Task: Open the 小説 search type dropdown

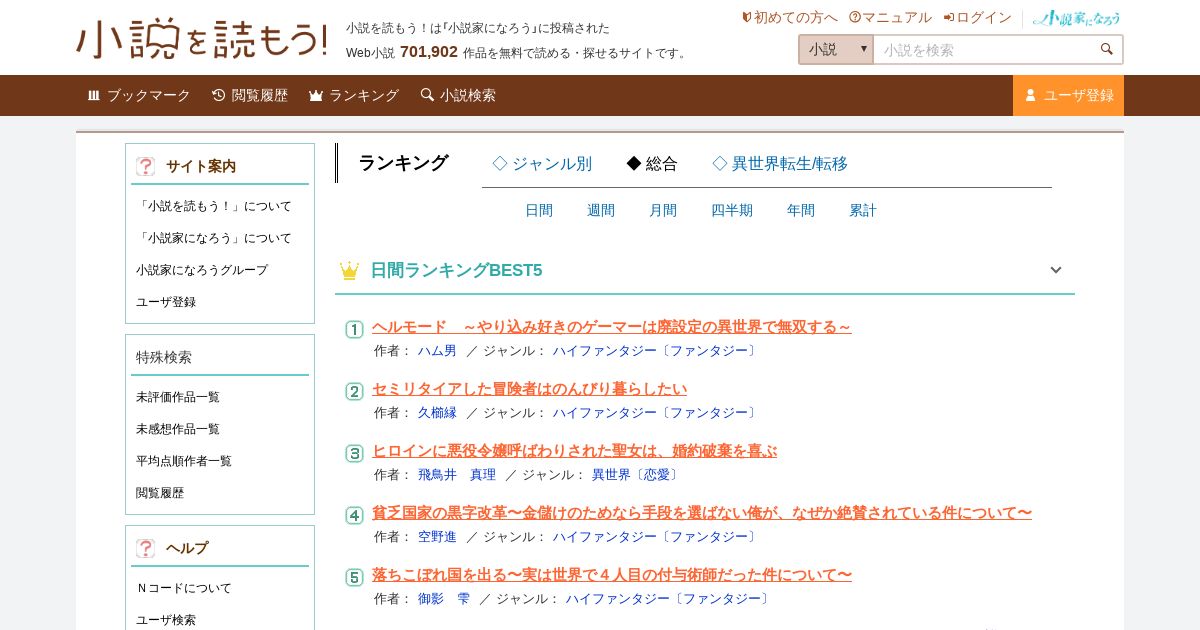Action: pos(836,49)
